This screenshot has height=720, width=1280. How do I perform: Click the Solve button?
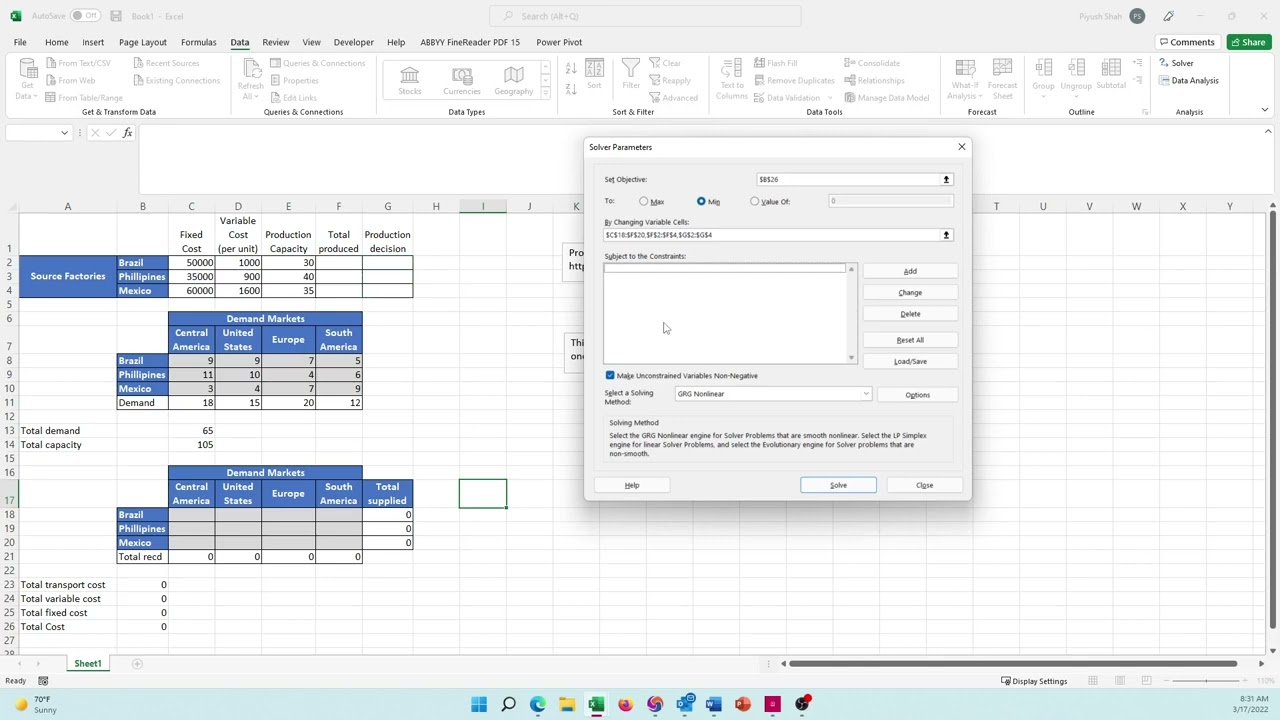pos(838,485)
